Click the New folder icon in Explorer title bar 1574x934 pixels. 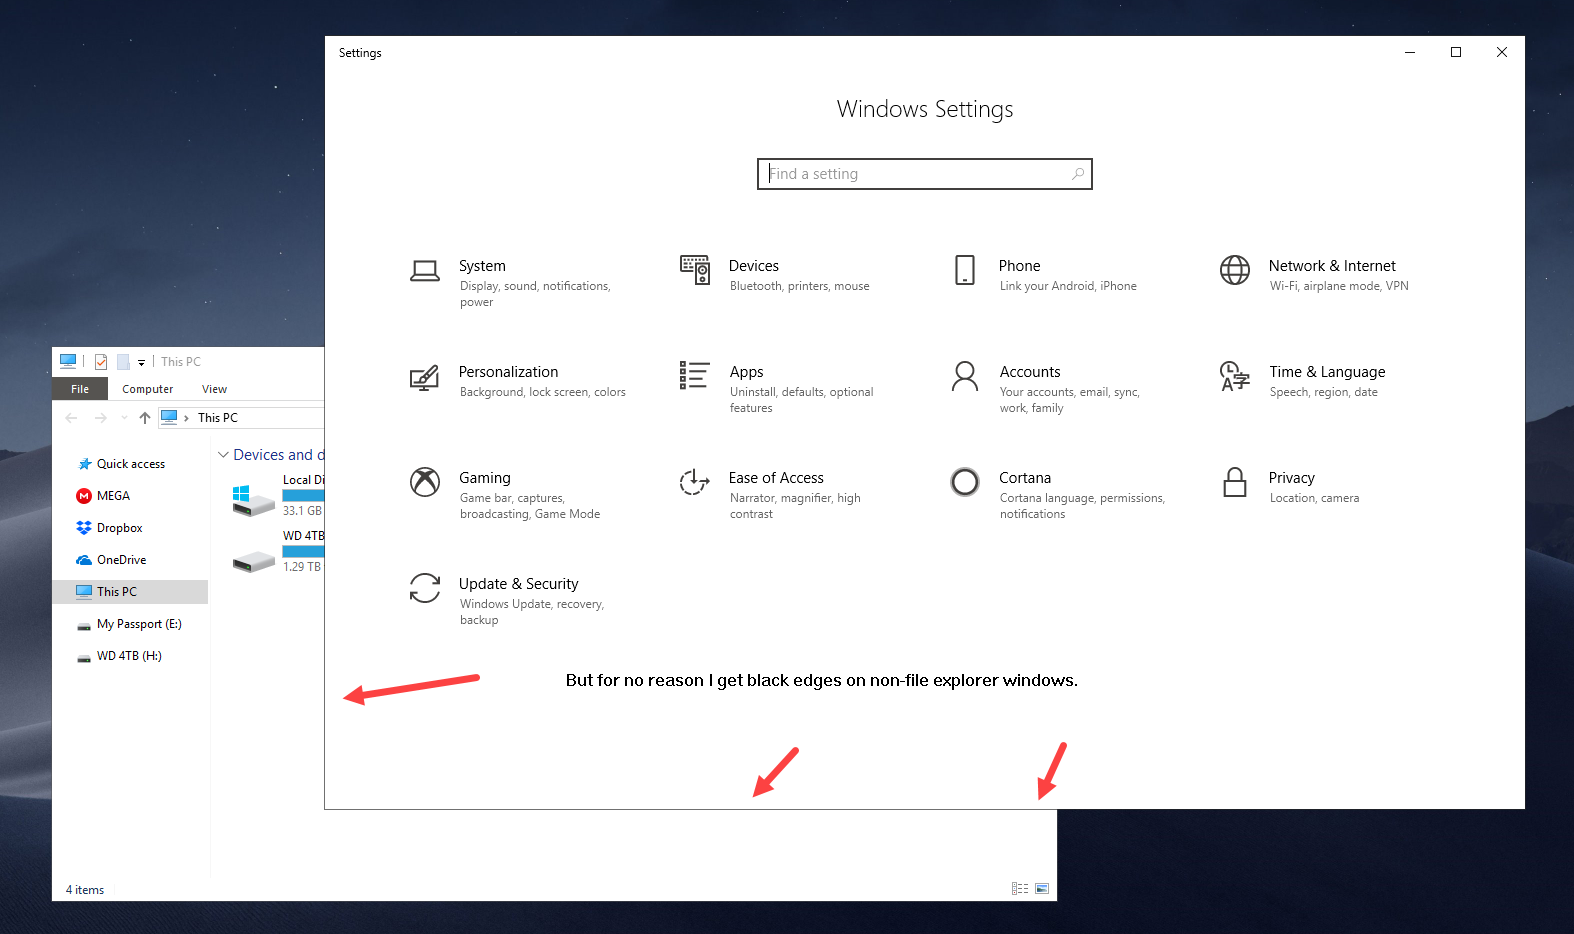123,362
